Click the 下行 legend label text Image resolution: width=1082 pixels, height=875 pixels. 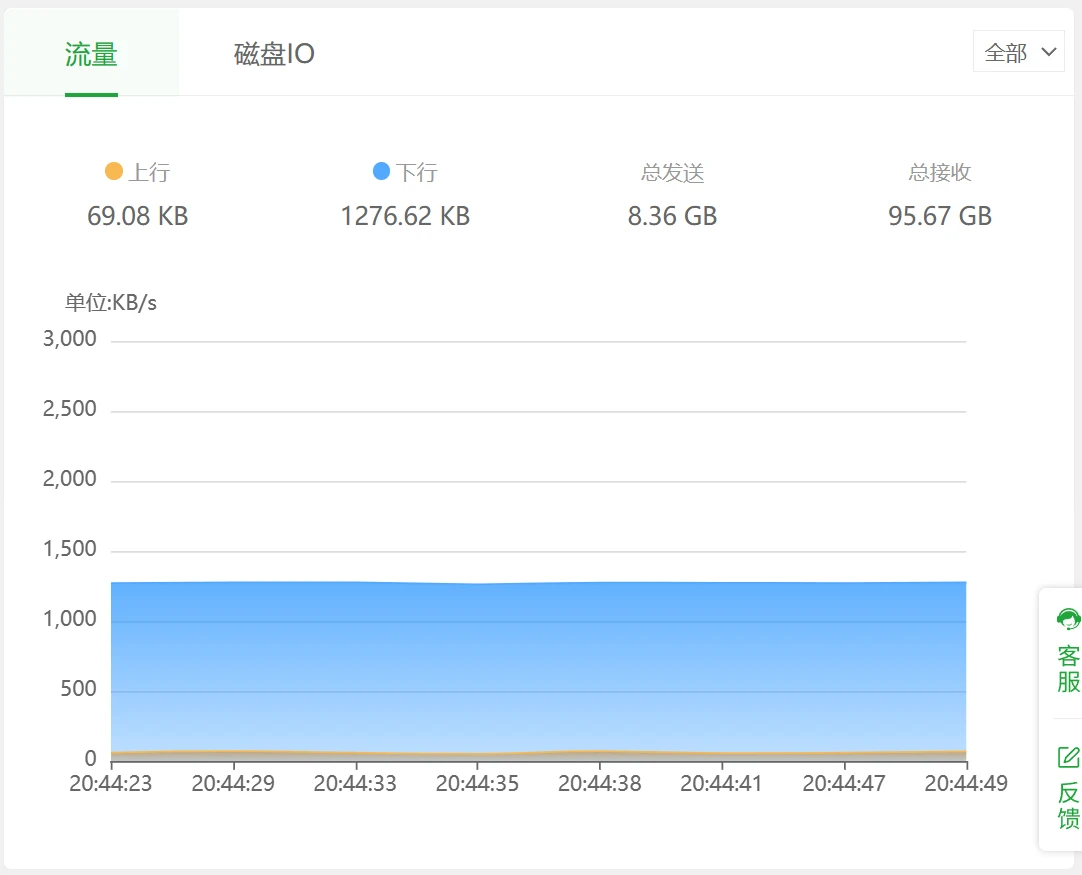(417, 173)
